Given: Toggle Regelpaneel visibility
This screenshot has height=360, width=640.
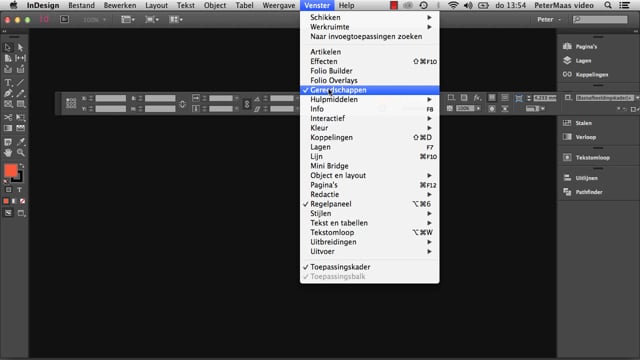Looking at the screenshot, I should tap(370, 204).
